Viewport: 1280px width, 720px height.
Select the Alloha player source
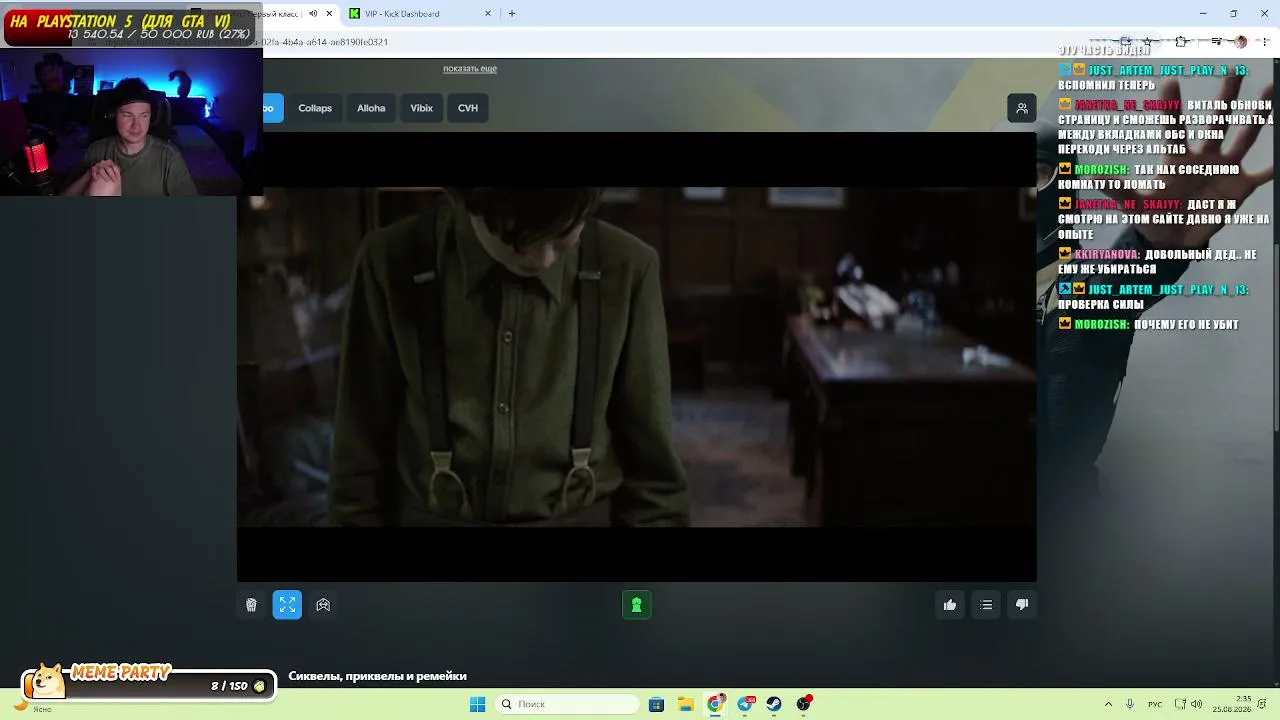[x=371, y=108]
